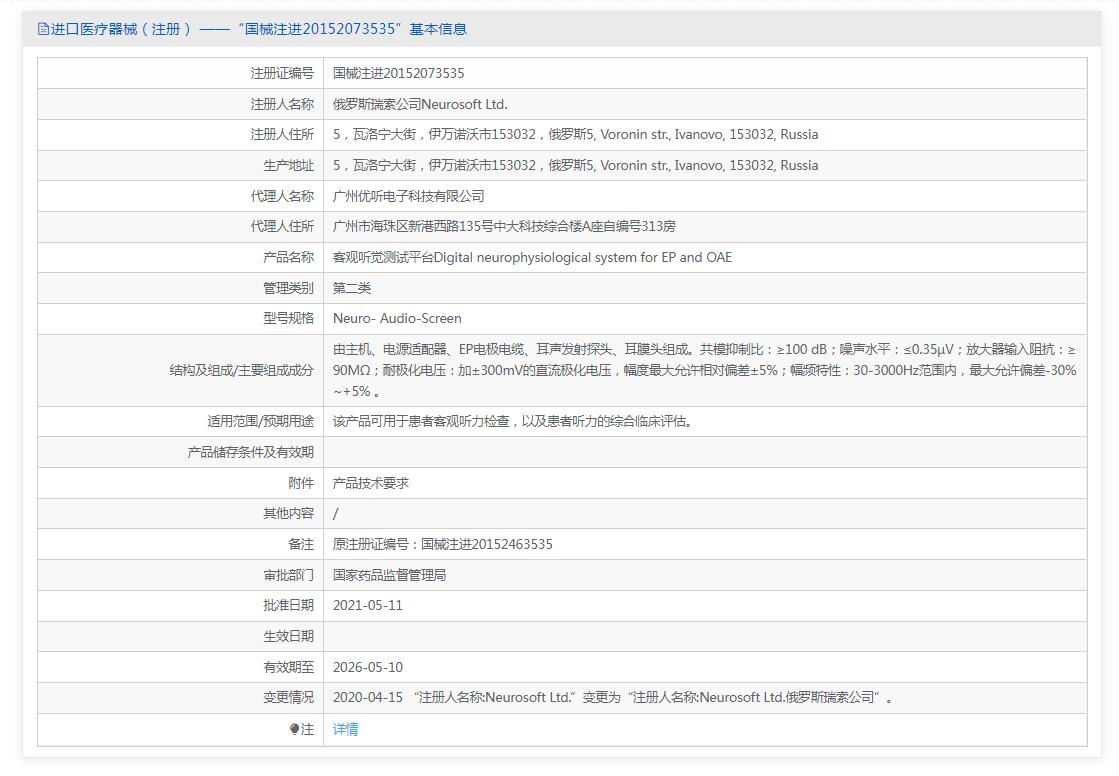Open the 详情 details link
The height and width of the screenshot is (776, 1119).
click(345, 729)
